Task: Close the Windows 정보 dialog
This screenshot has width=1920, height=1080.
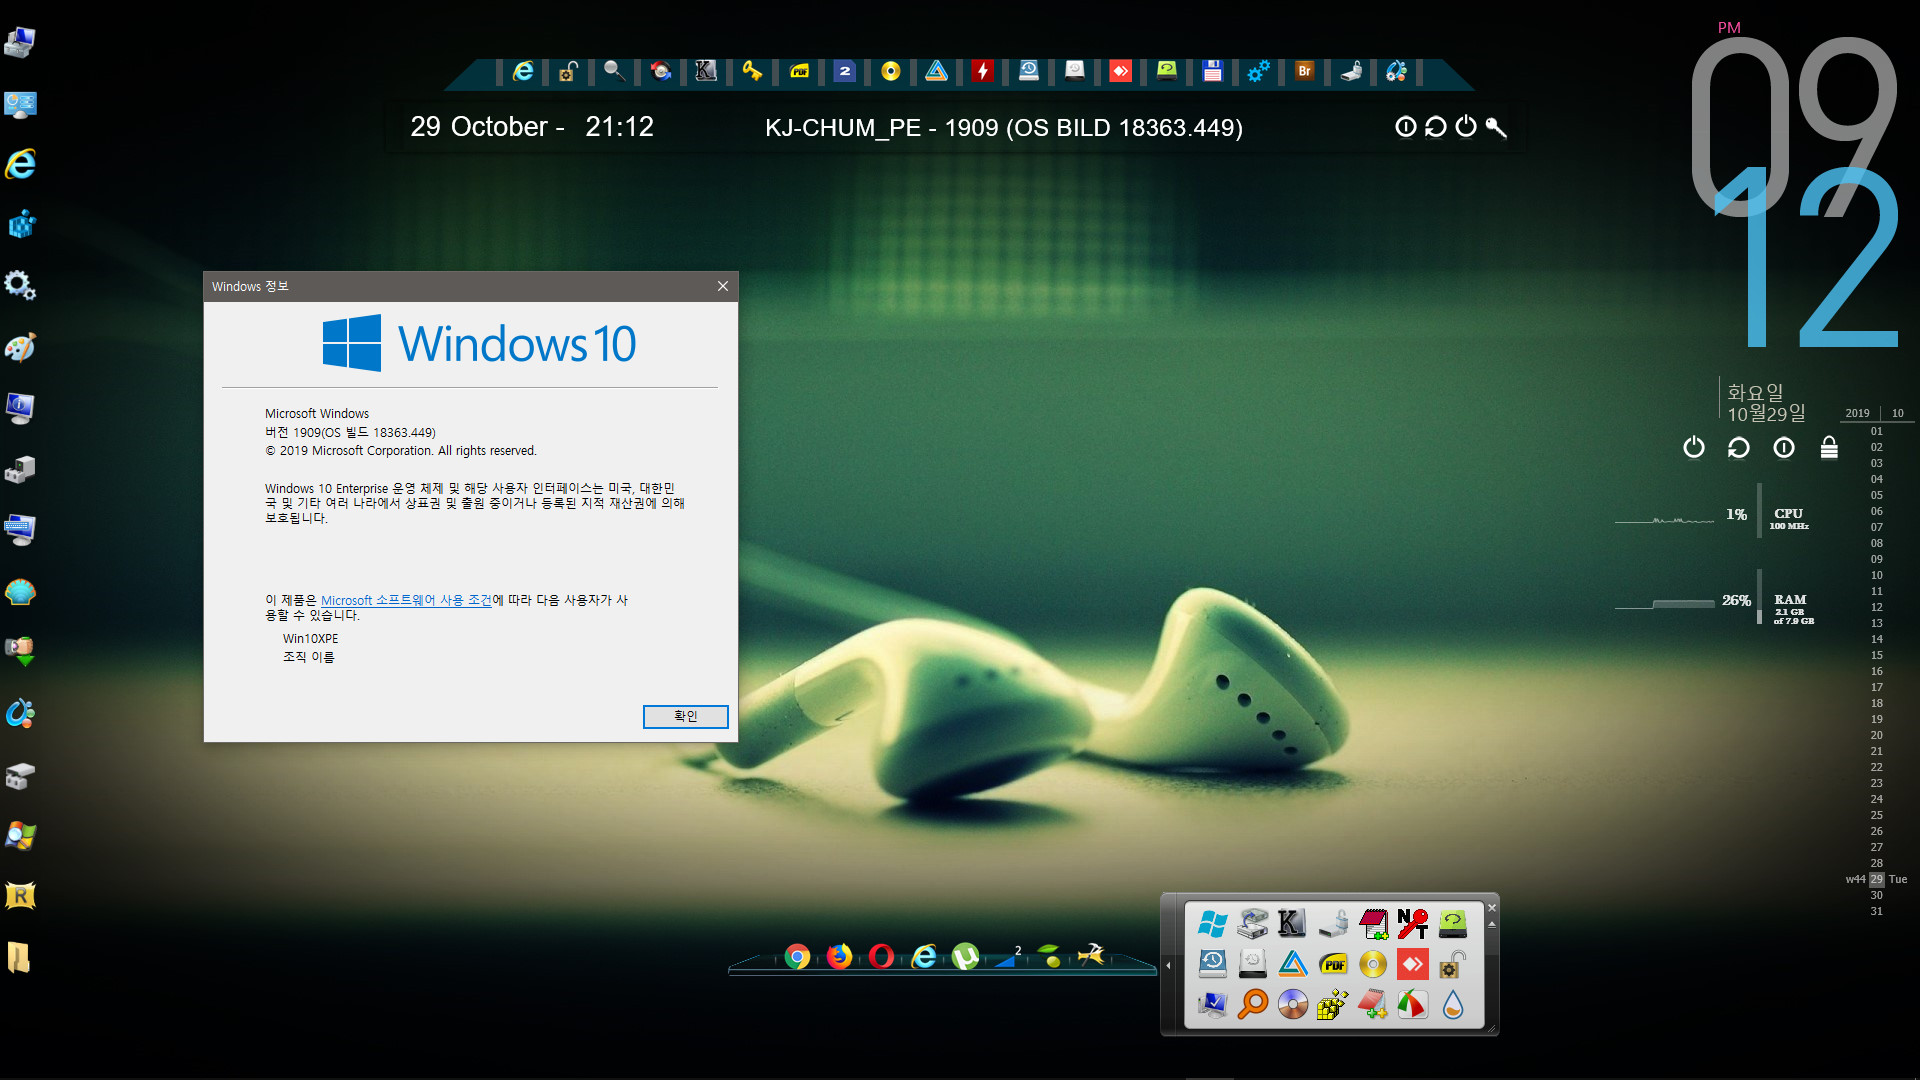Action: click(x=723, y=286)
